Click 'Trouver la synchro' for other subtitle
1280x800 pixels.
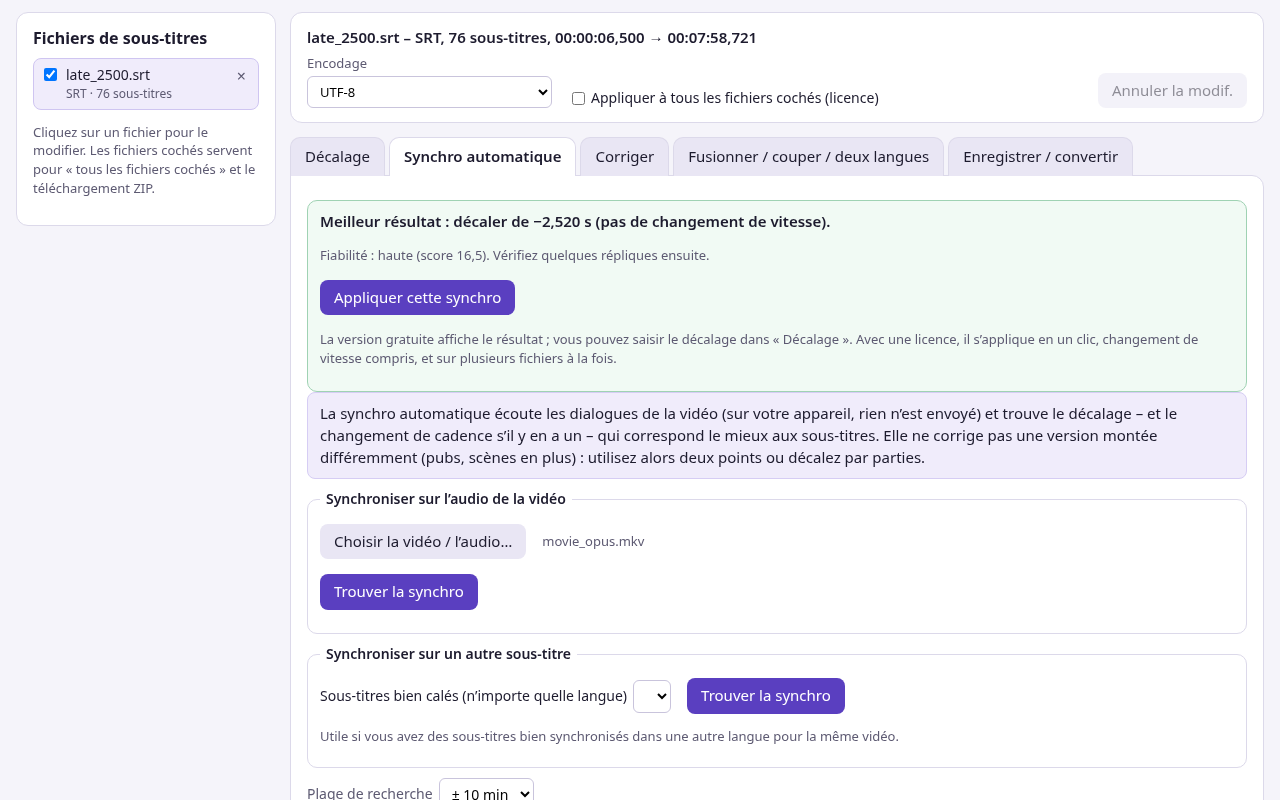click(766, 696)
